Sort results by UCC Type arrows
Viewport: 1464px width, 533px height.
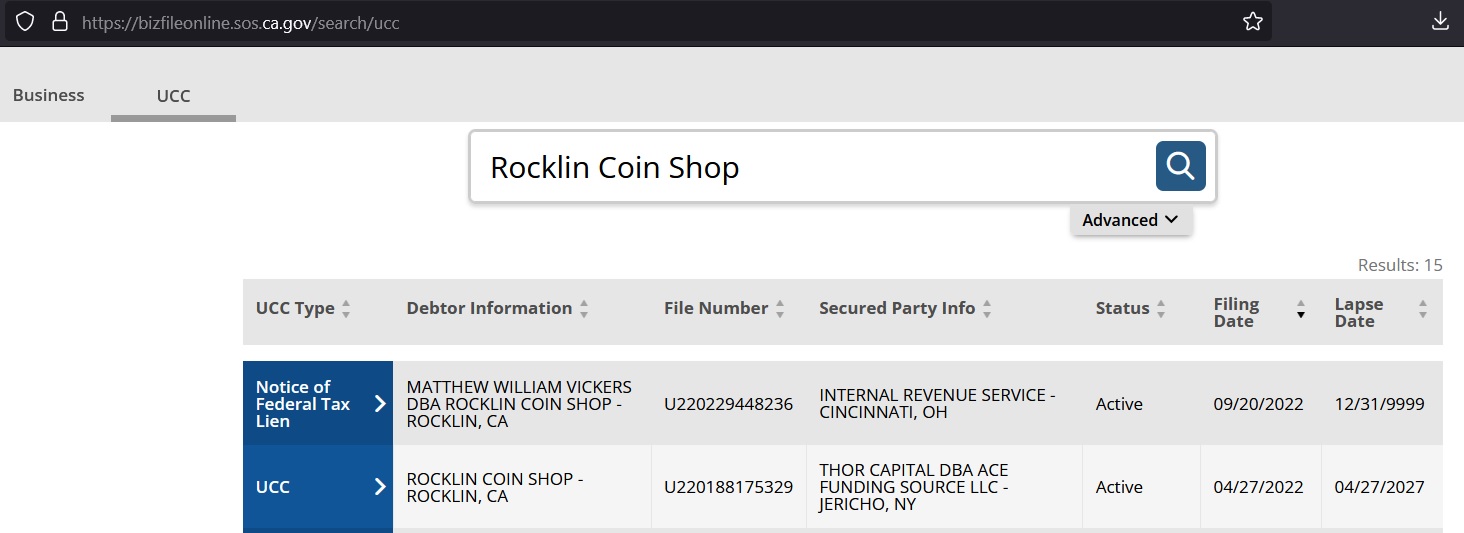point(346,309)
